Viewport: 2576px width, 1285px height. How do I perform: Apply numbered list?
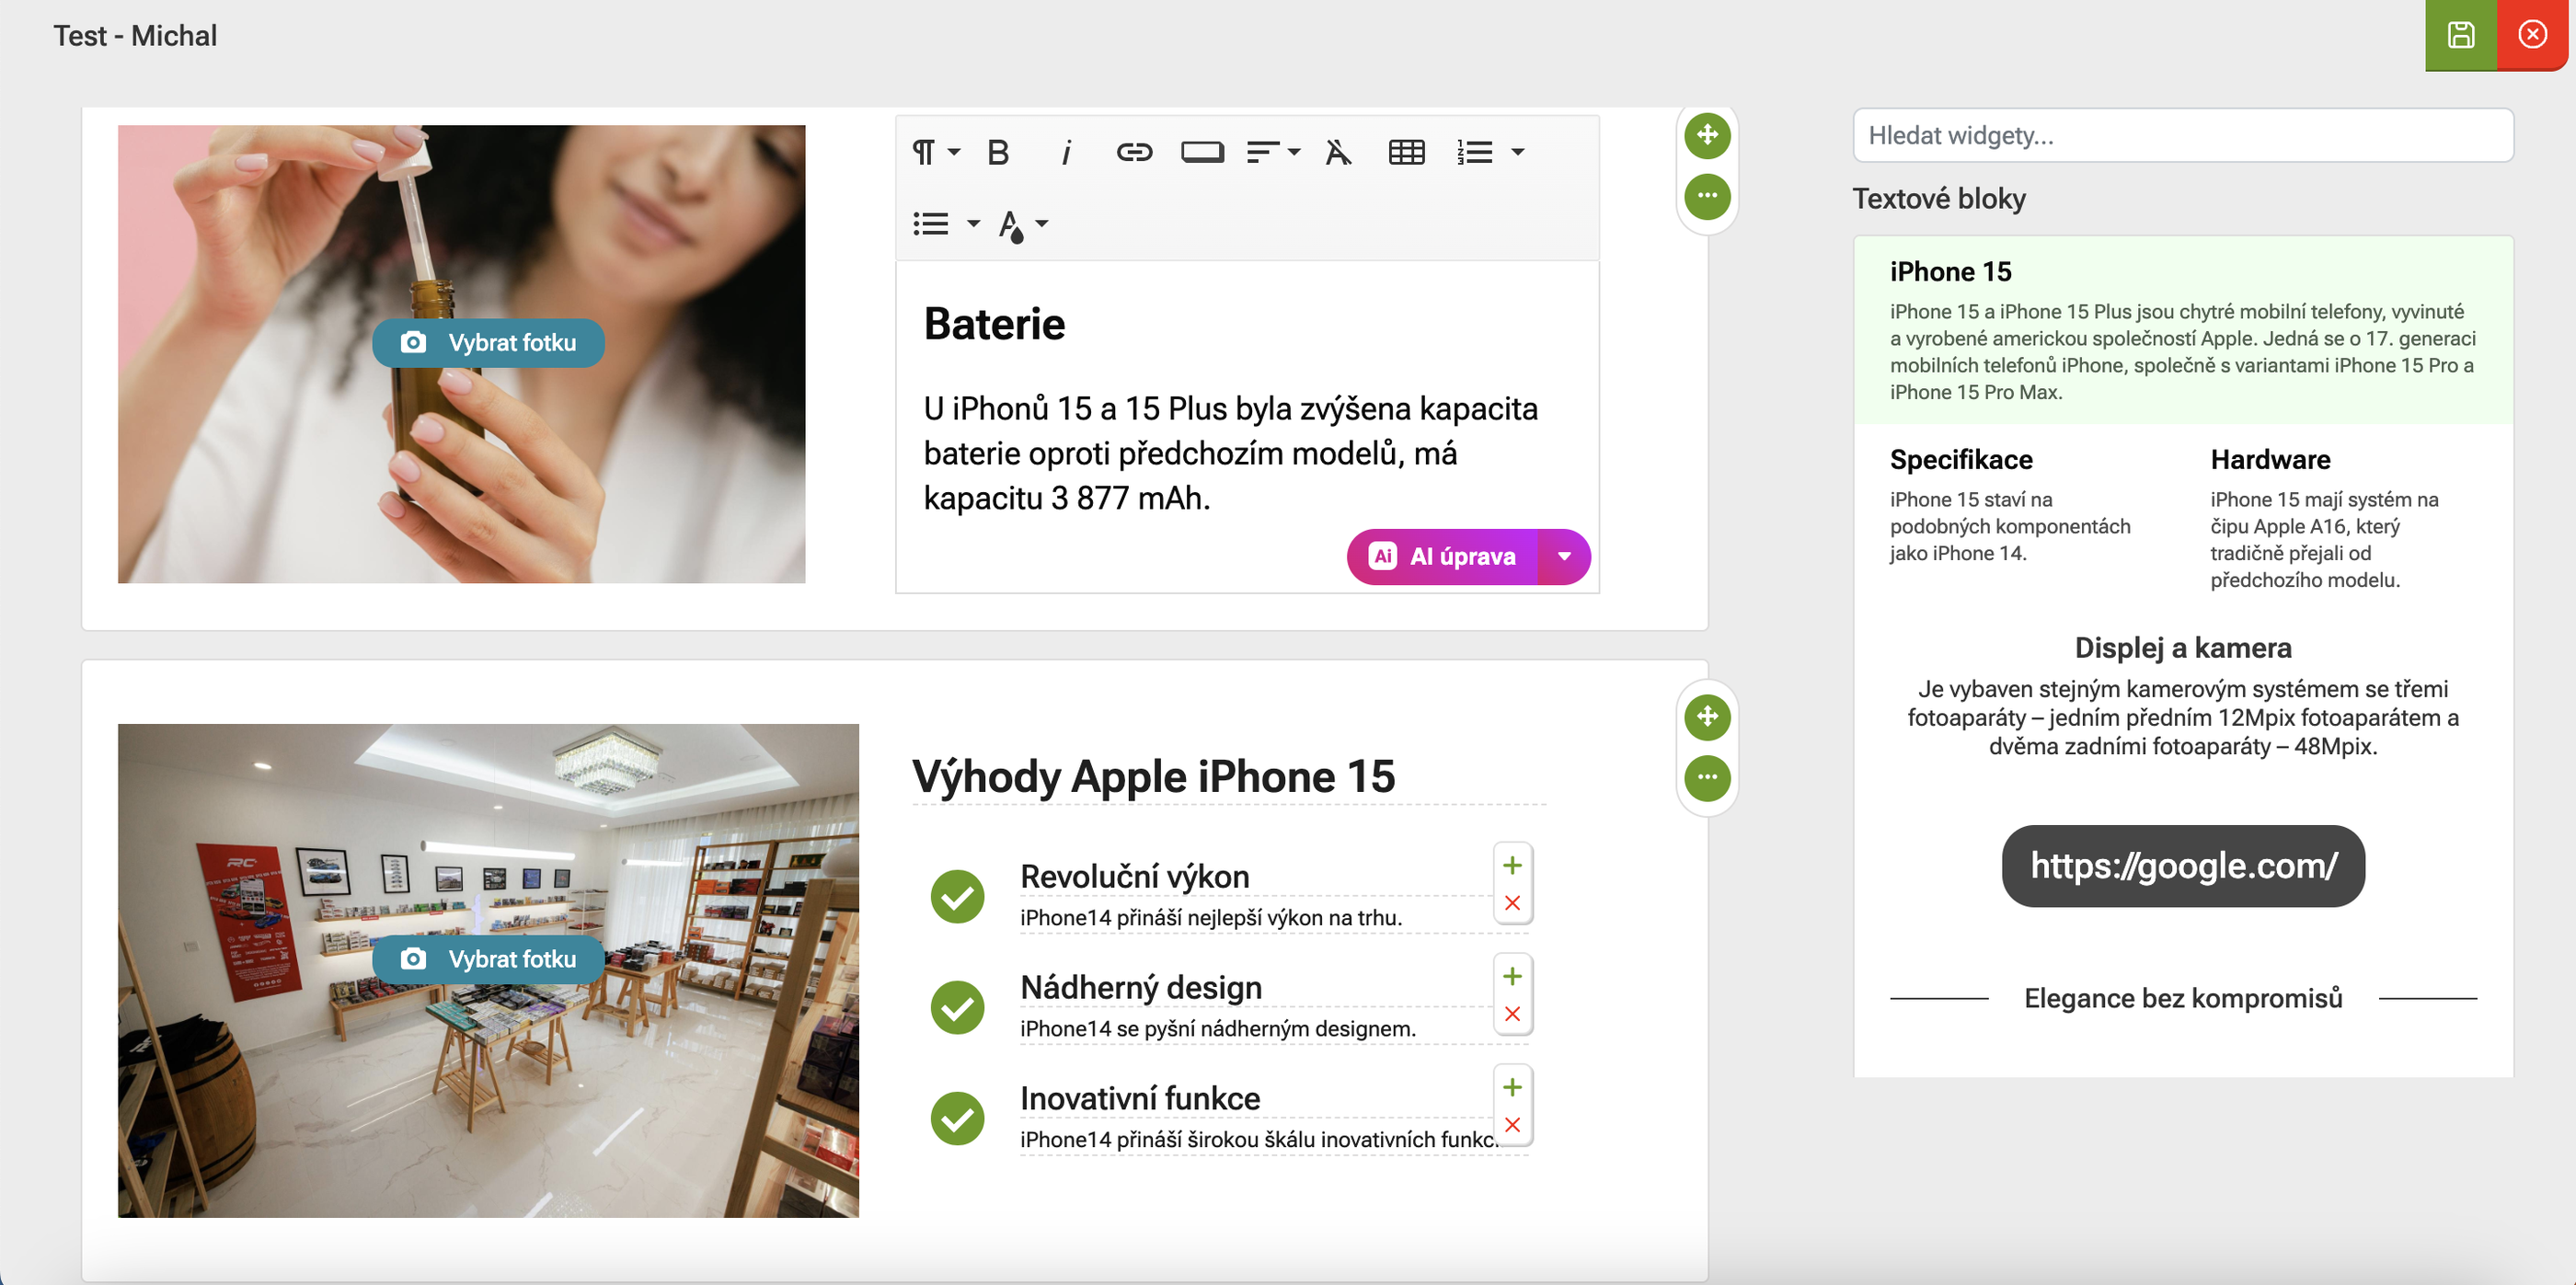tap(1474, 152)
